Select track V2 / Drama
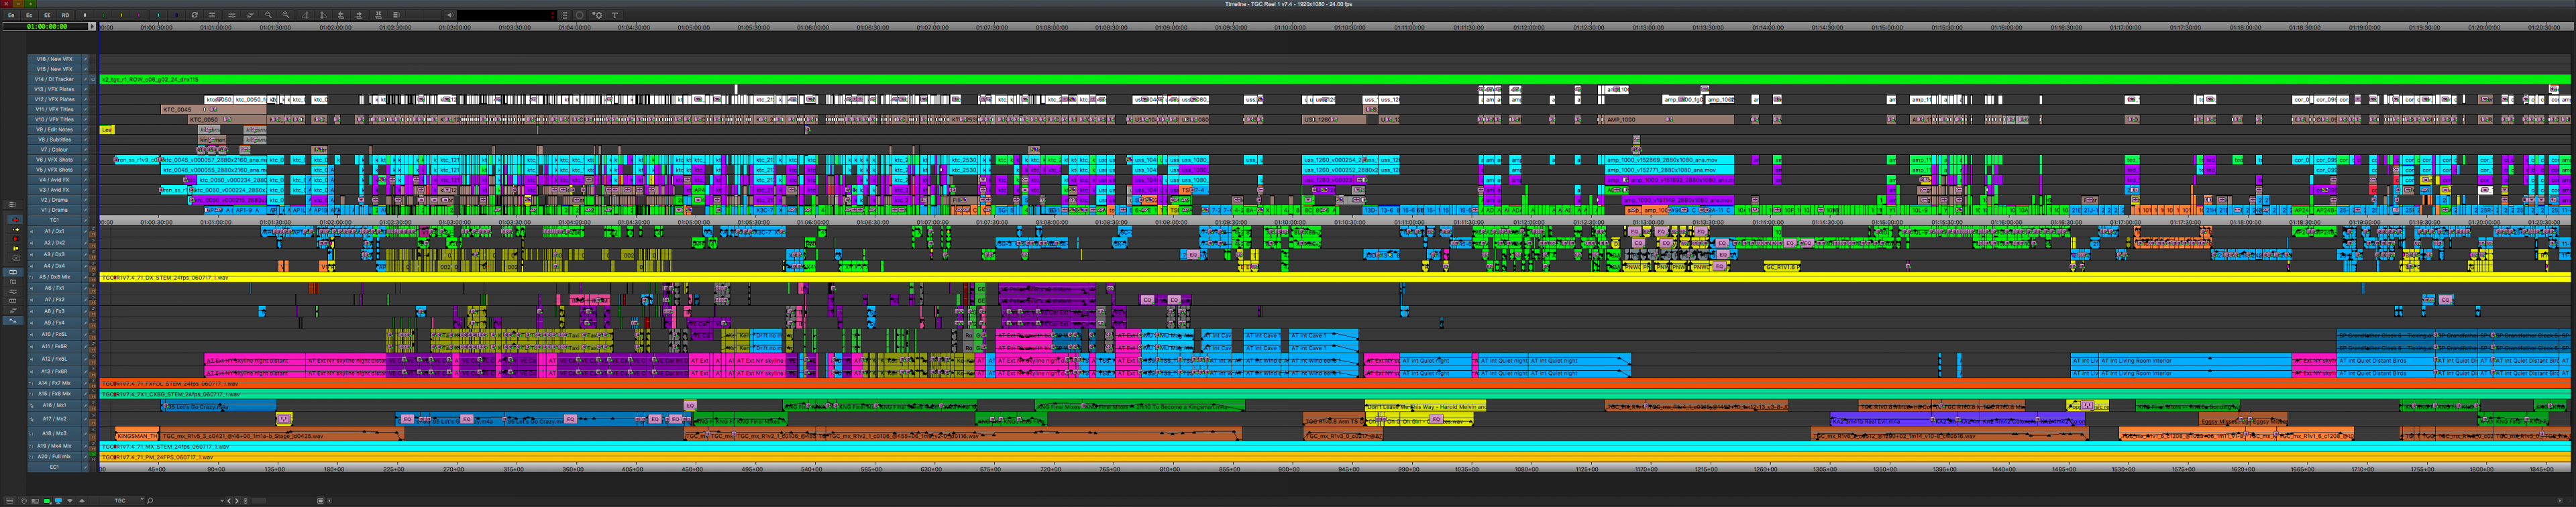Image resolution: width=2576 pixels, height=507 pixels. 54,200
